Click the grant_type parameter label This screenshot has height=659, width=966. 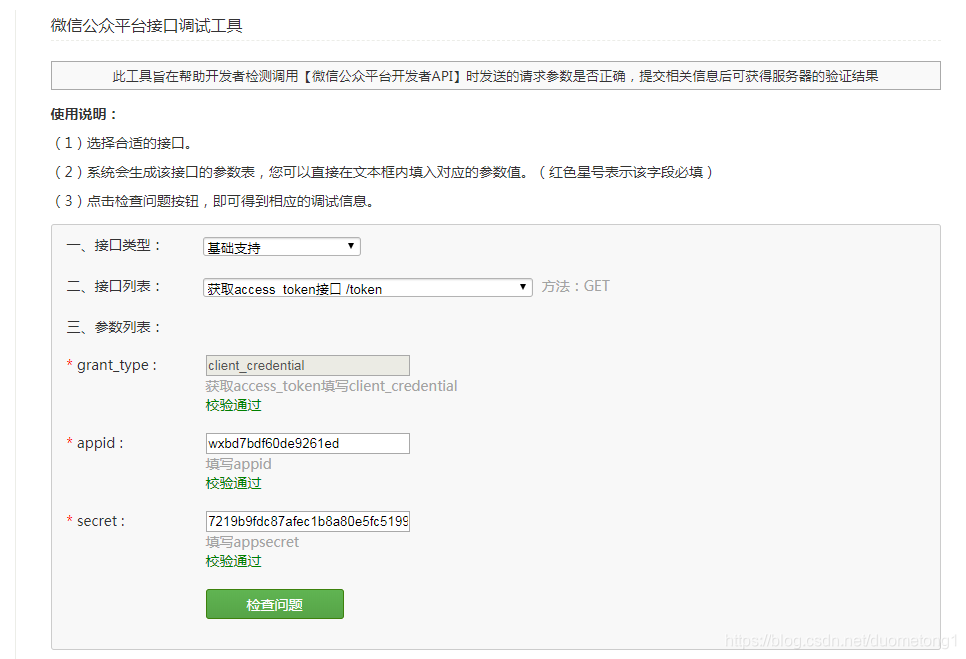[112, 365]
